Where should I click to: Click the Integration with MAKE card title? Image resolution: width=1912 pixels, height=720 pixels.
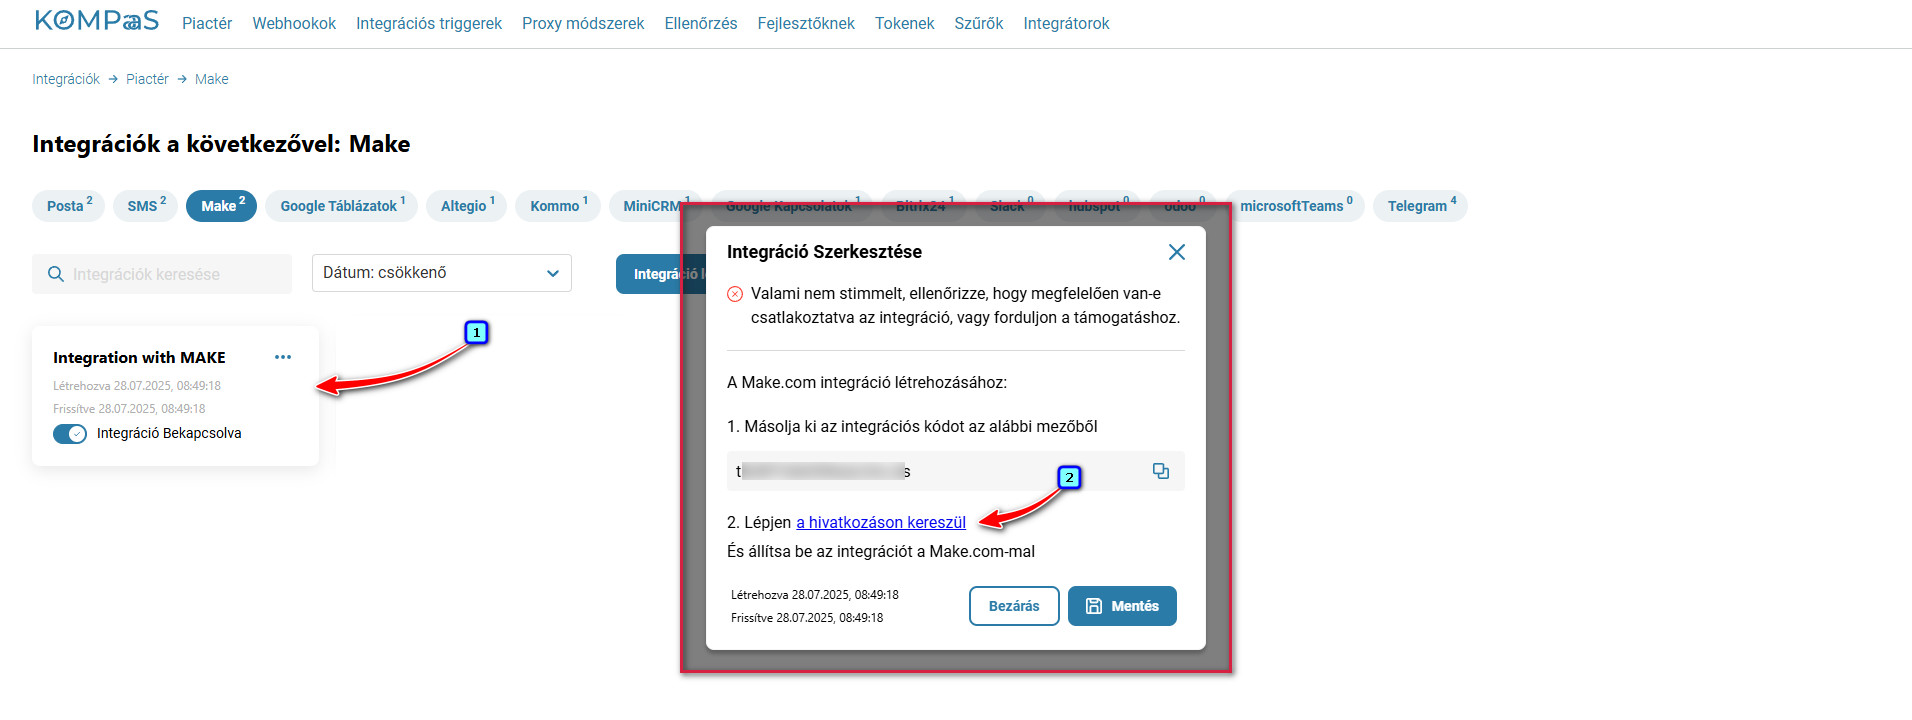point(139,357)
